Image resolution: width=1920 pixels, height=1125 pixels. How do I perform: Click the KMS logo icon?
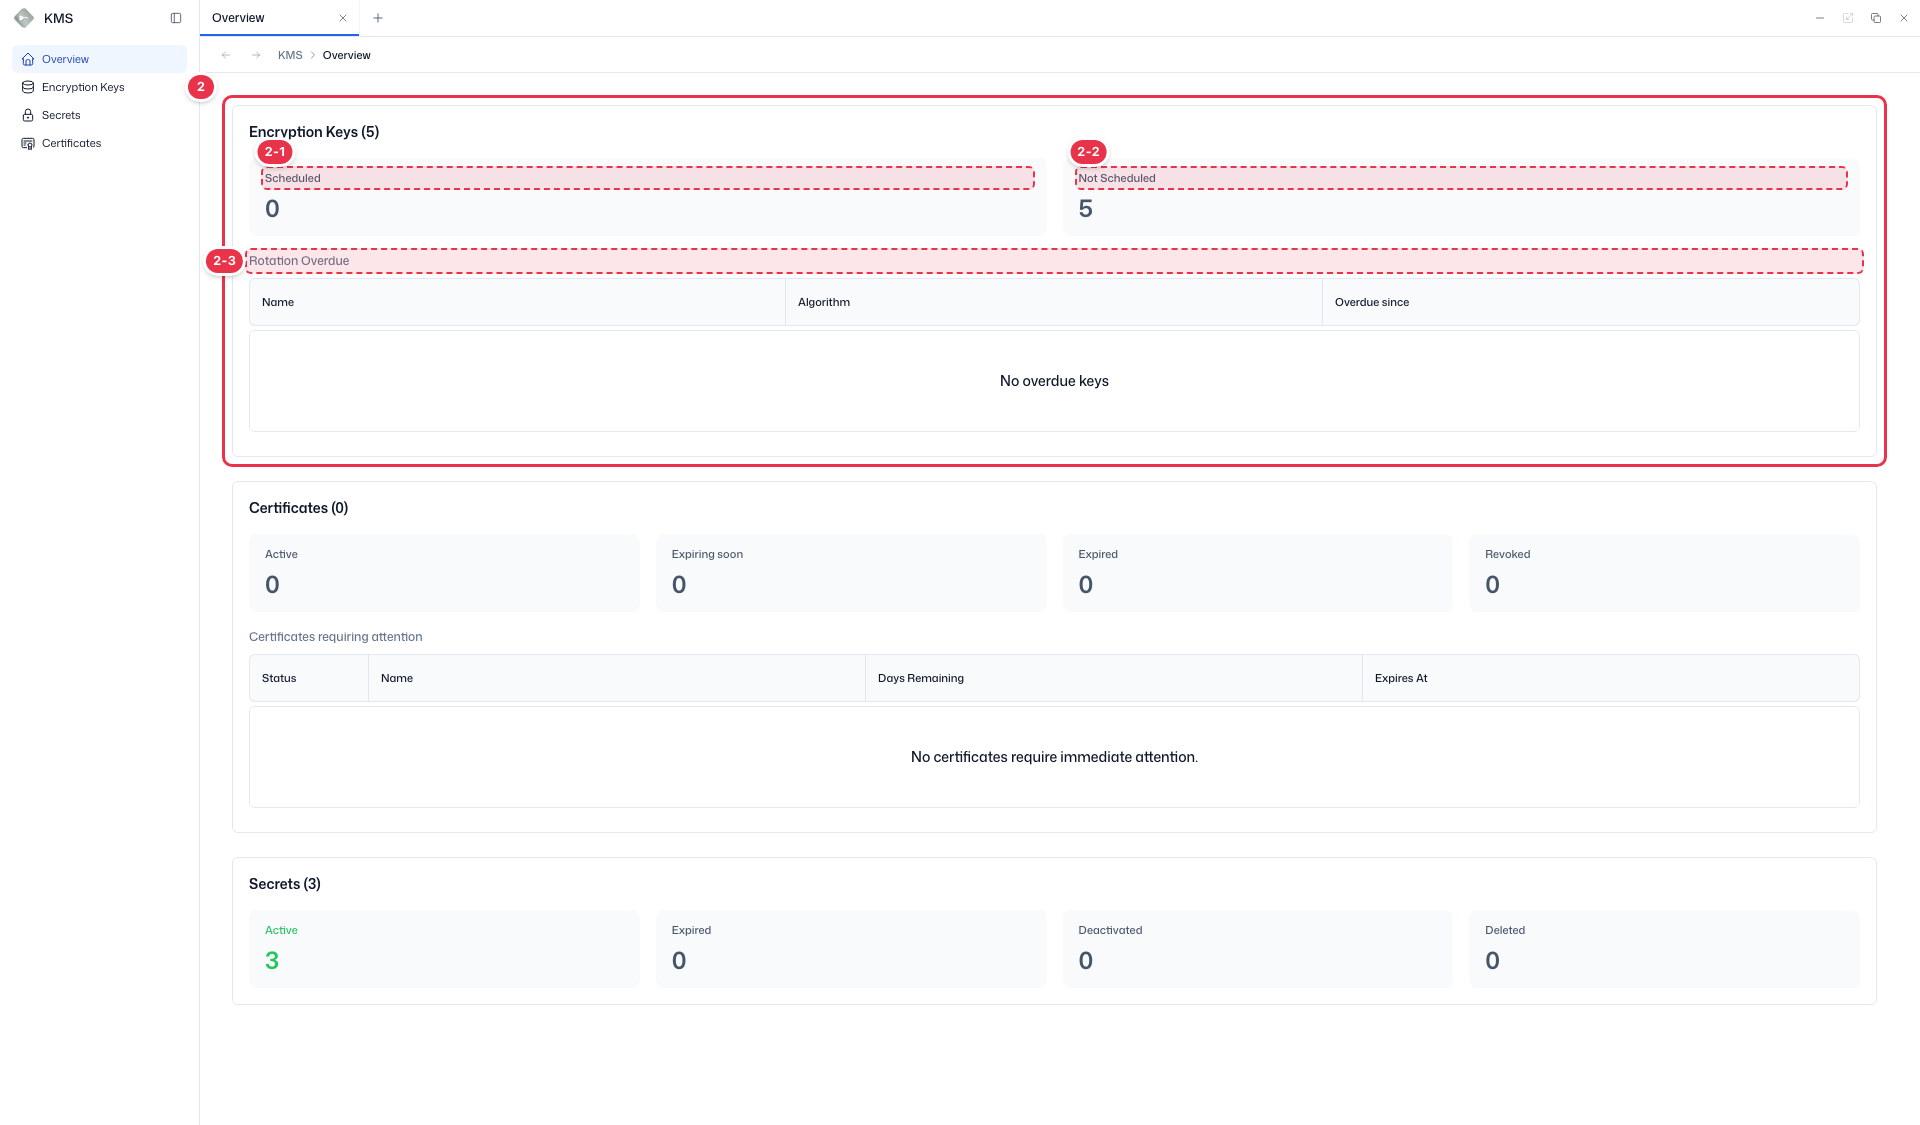click(24, 18)
